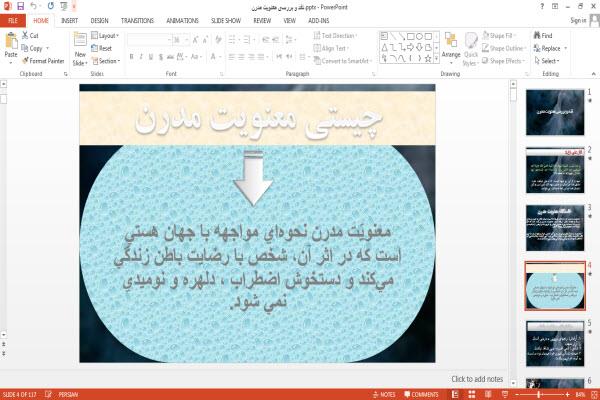Open the font name combo box
This screenshot has height=400, width=600.
tap(149, 40)
